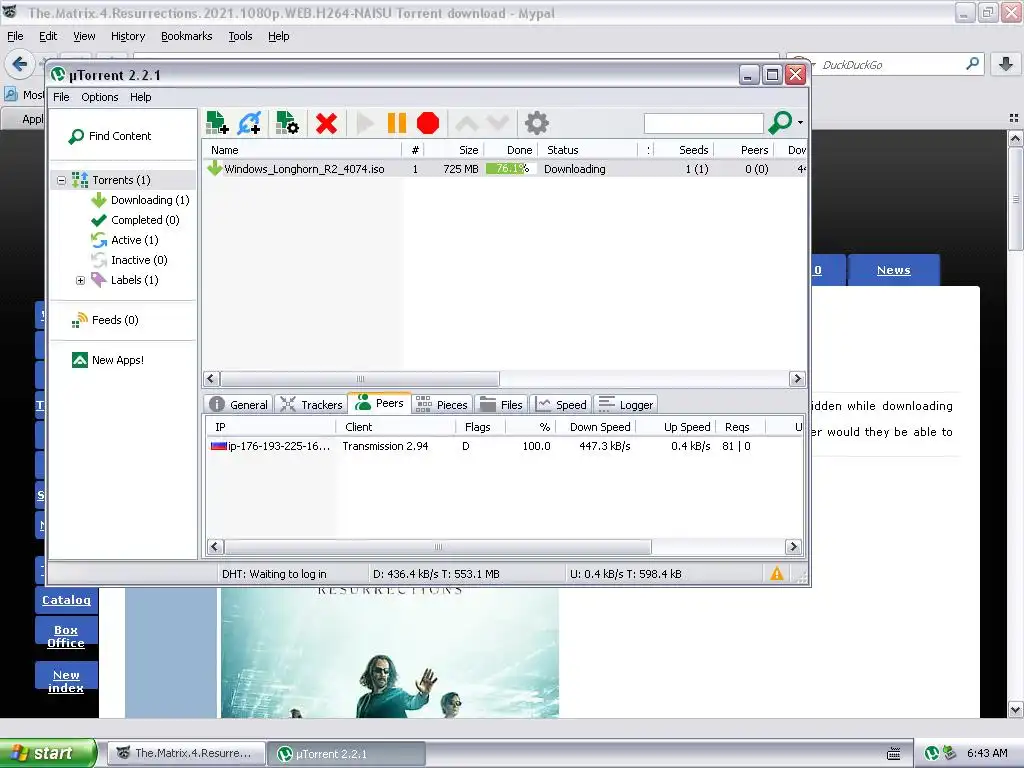Select Labels (1) in the sidebar

(135, 280)
